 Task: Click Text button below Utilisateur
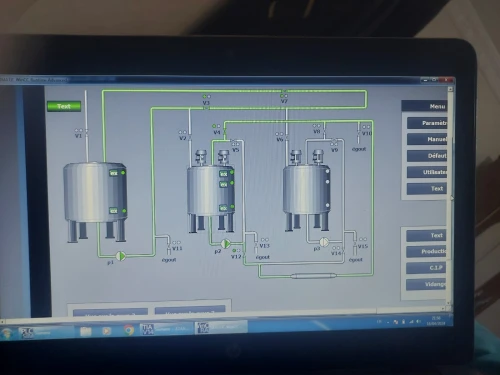point(427,189)
